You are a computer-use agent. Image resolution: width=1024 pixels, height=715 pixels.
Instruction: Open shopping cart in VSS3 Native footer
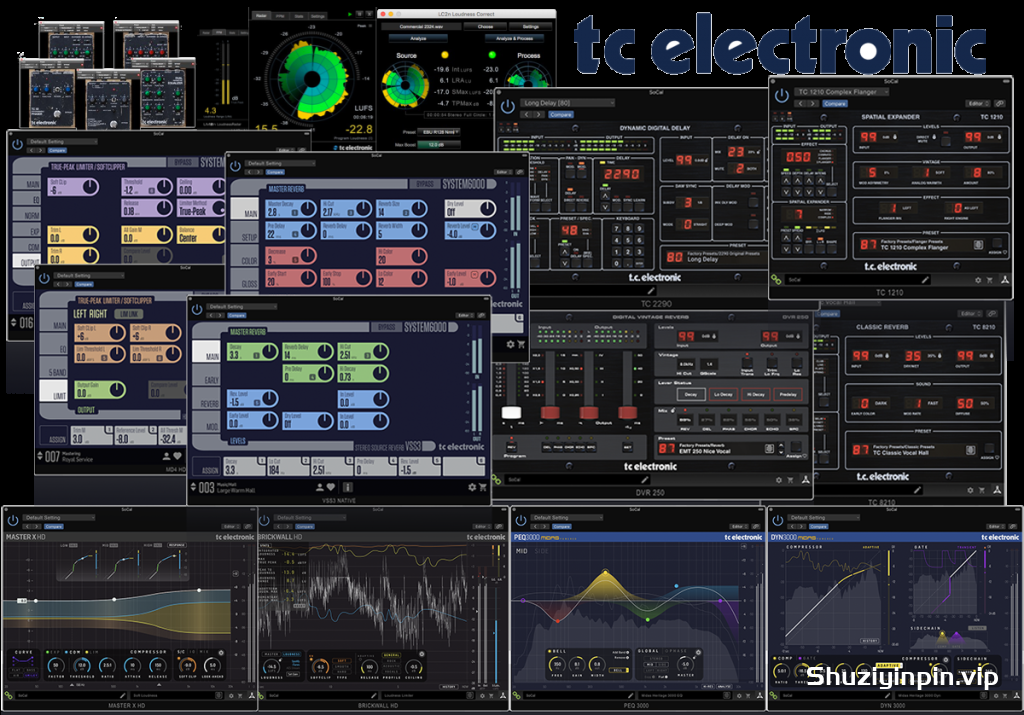pyautogui.click(x=483, y=487)
